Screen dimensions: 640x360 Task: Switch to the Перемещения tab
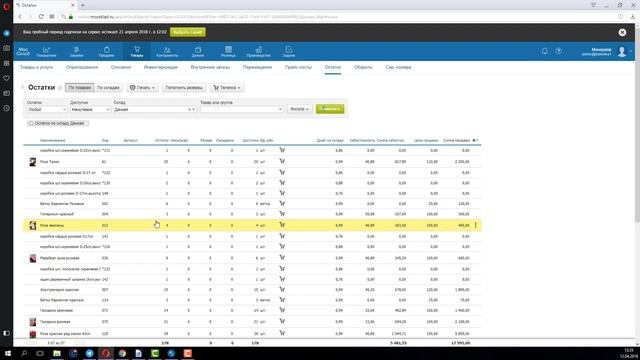click(257, 67)
